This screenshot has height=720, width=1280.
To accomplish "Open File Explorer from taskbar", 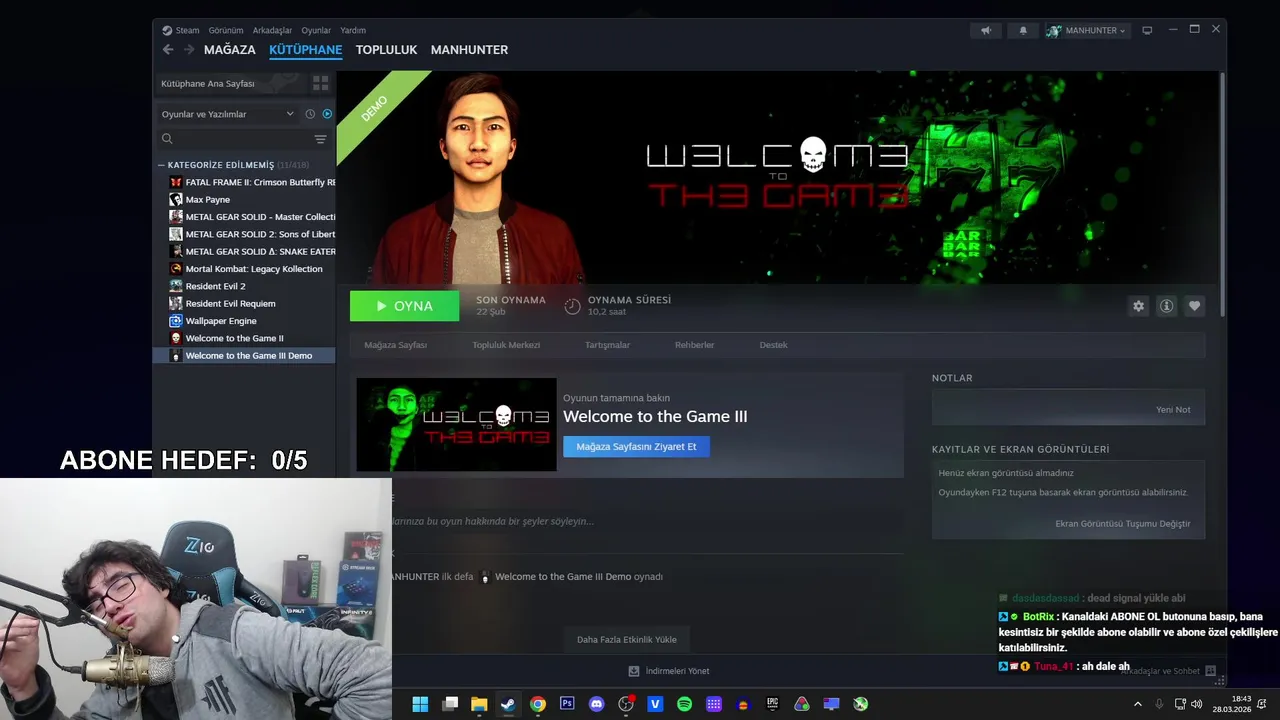I will [x=479, y=704].
